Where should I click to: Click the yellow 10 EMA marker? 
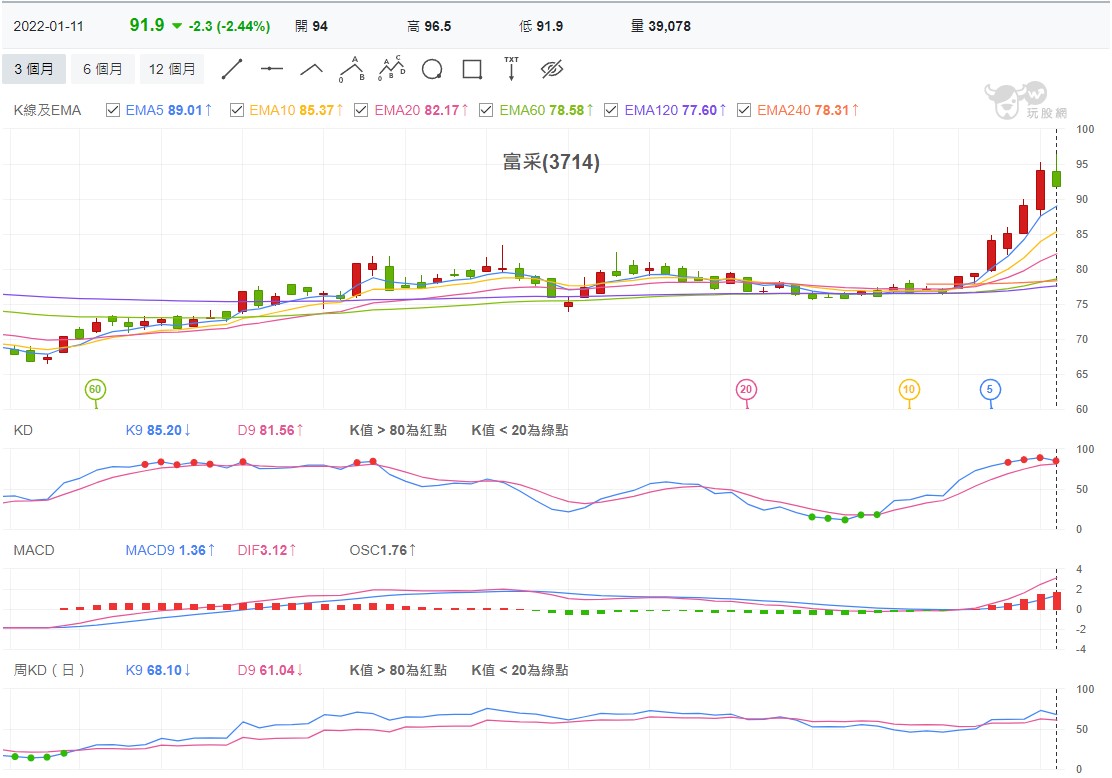909,389
